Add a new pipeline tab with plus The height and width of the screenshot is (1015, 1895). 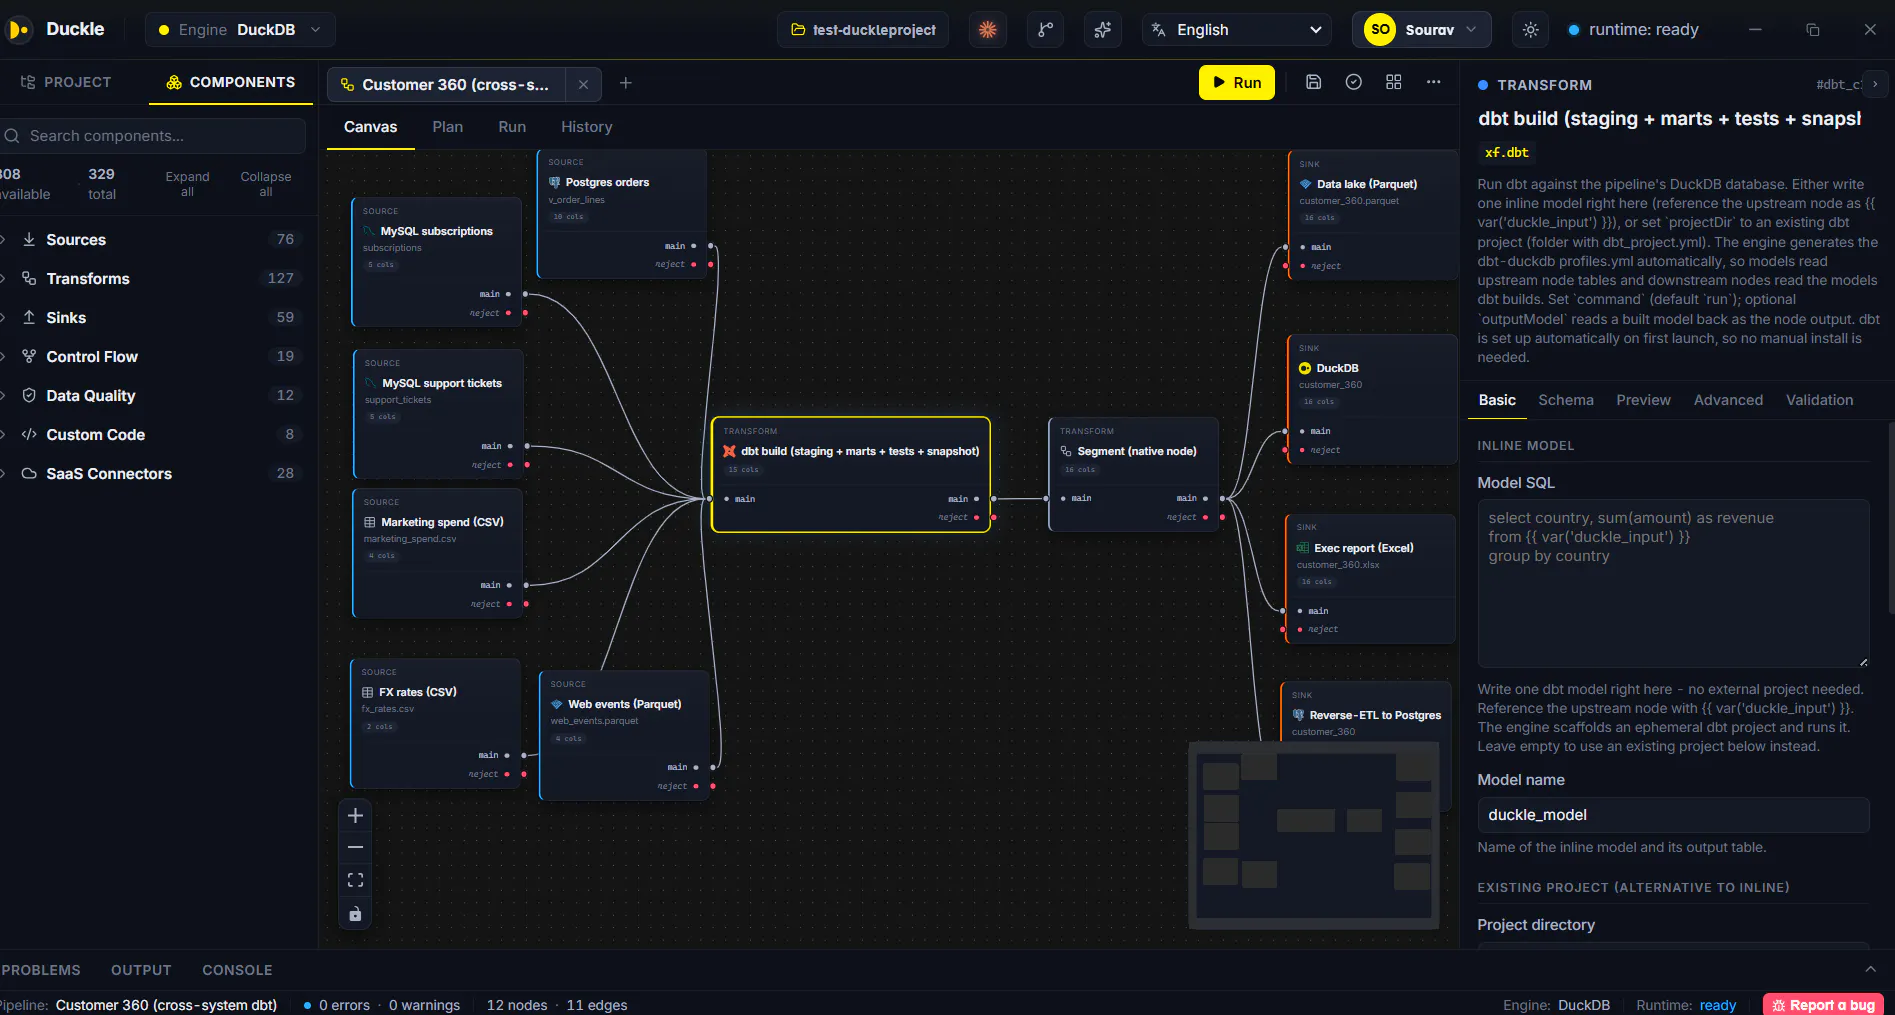[625, 83]
